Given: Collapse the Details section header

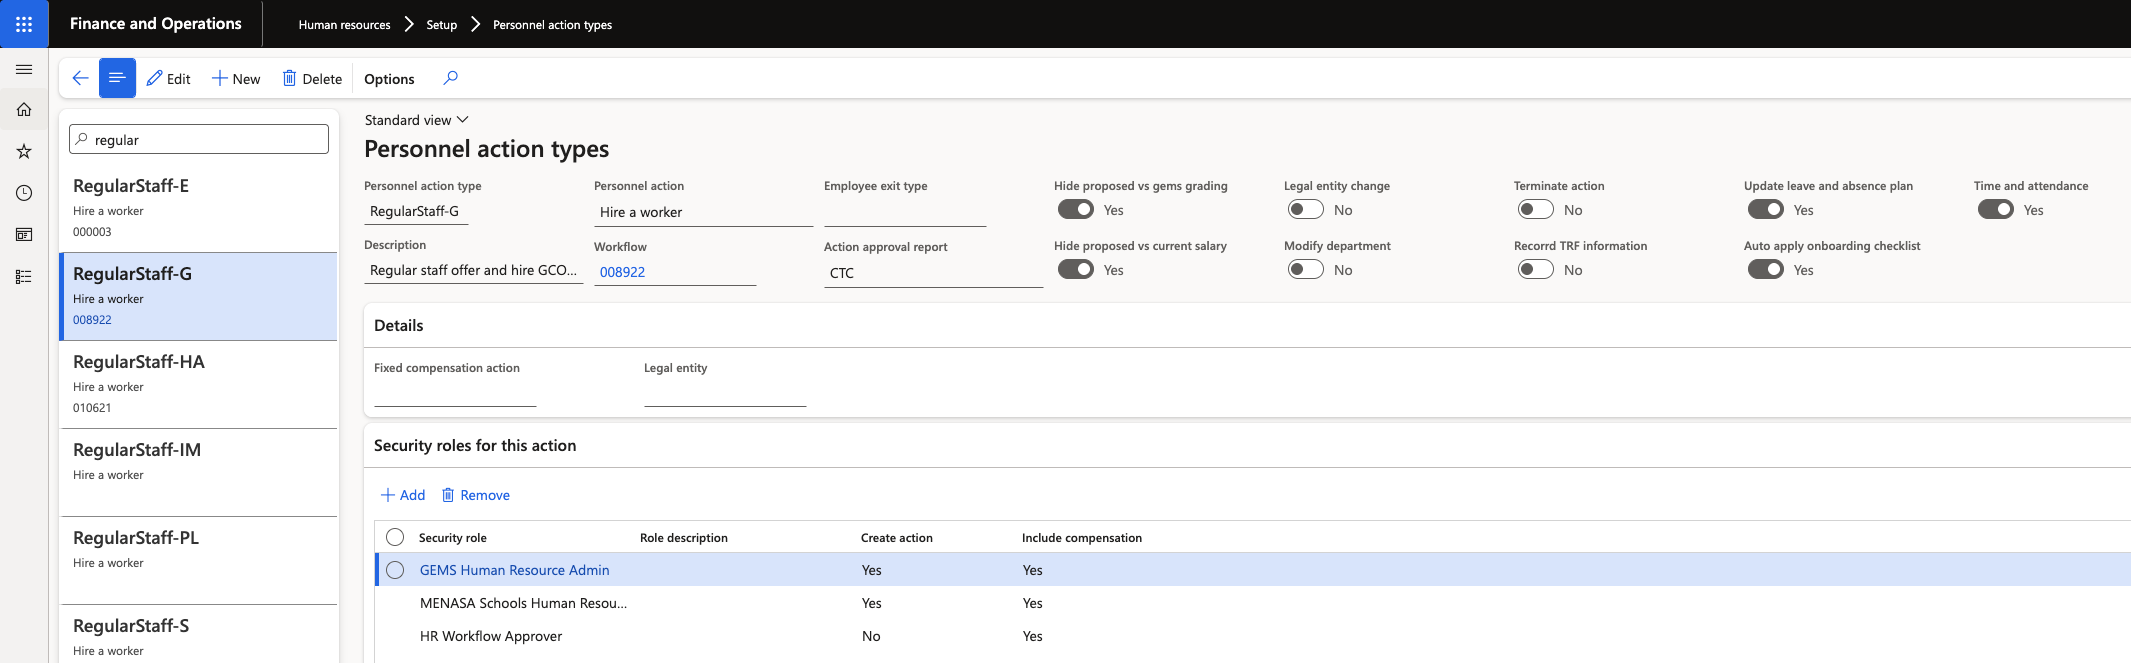Looking at the screenshot, I should 1247,326.
